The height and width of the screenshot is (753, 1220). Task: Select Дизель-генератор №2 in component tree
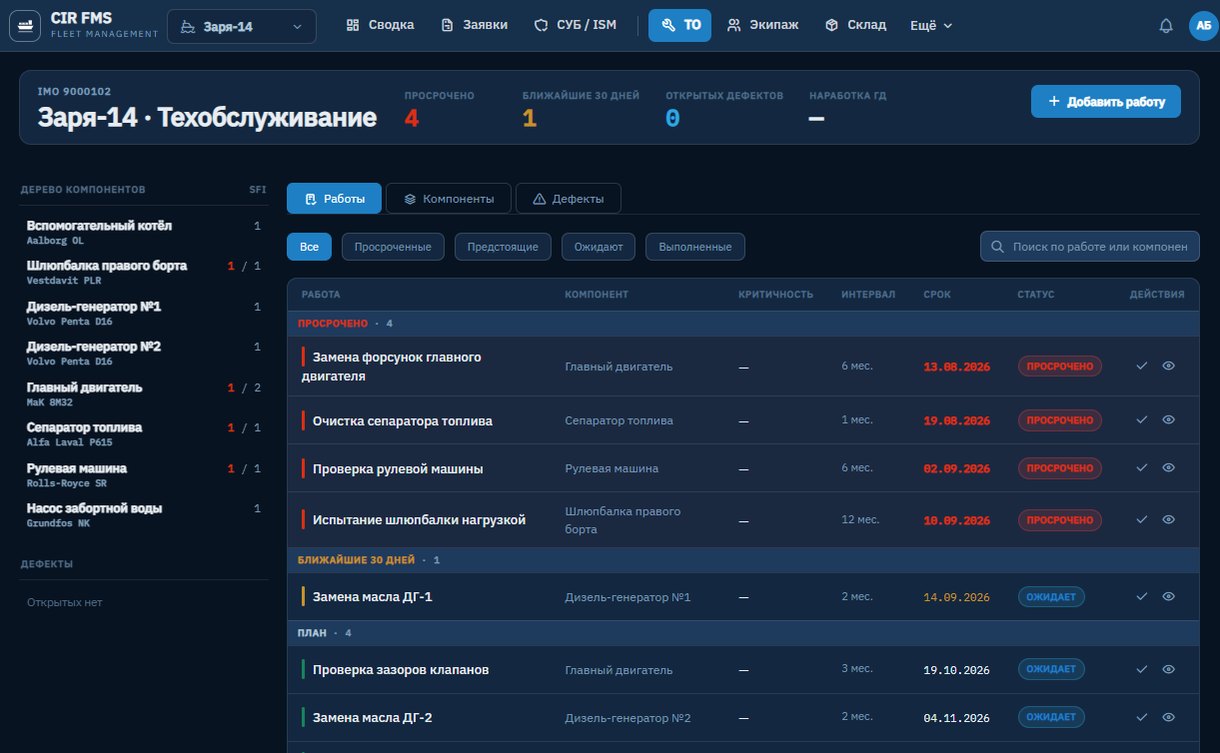coord(143,352)
